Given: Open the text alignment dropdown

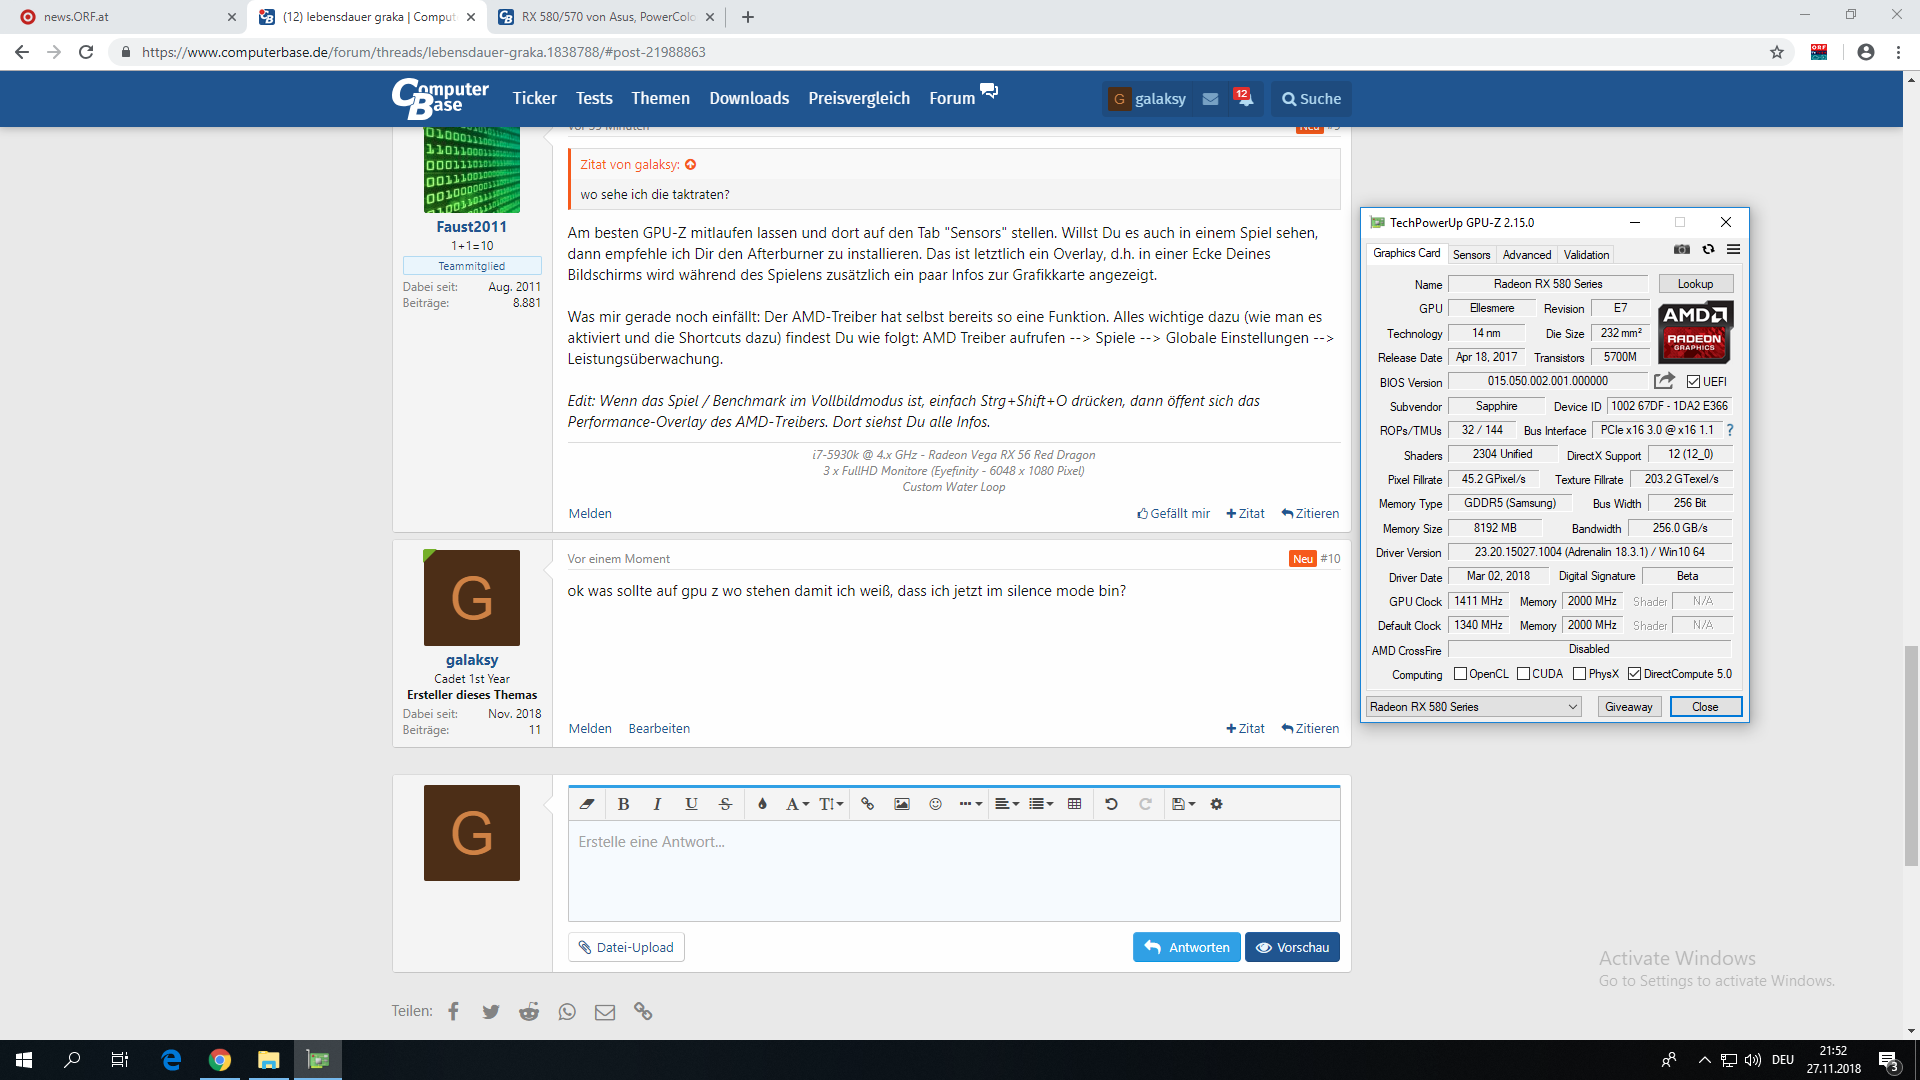Looking at the screenshot, I should click(1007, 804).
